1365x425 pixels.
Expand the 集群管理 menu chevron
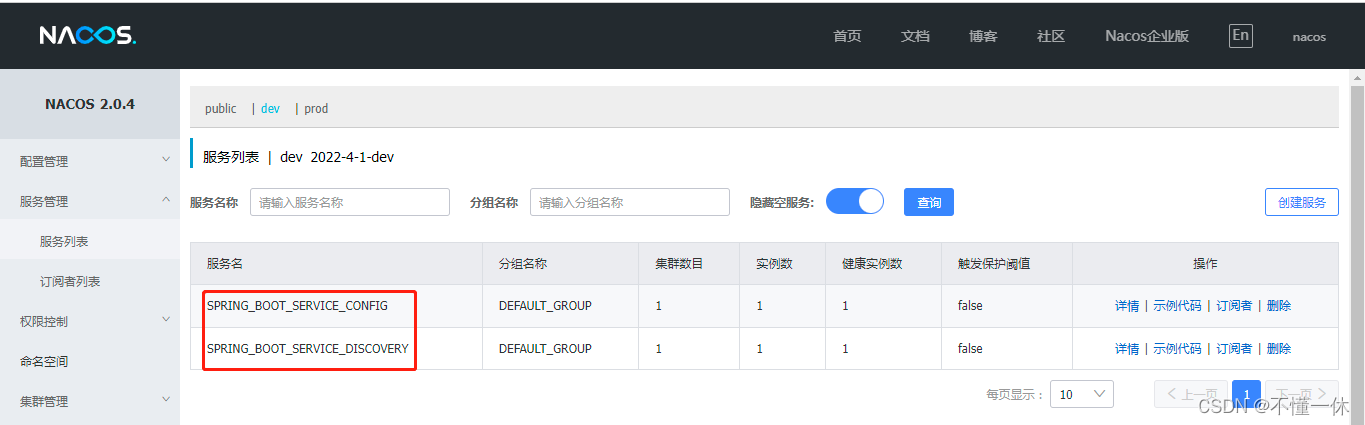pos(166,400)
